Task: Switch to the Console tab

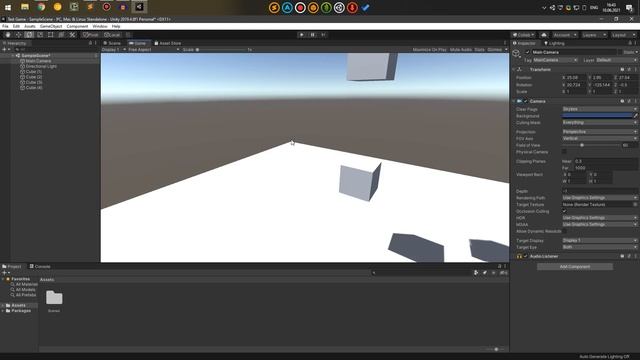Action: (40, 266)
